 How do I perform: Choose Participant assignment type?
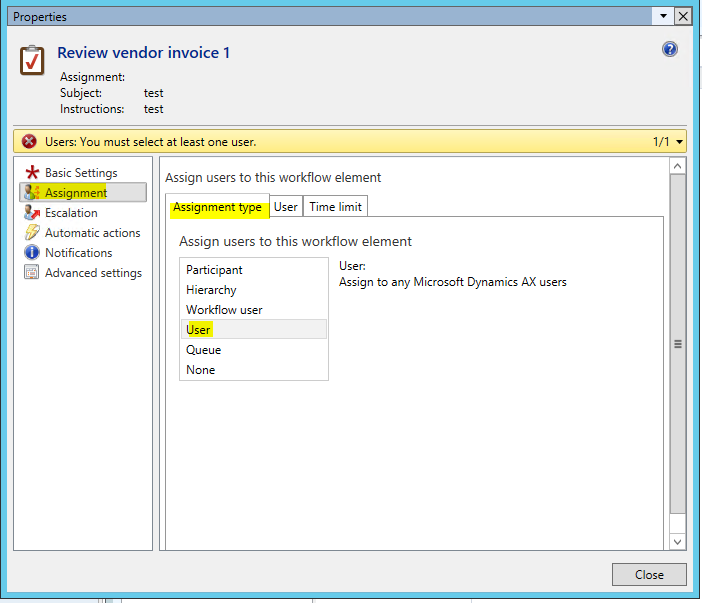pyautogui.click(x=214, y=270)
